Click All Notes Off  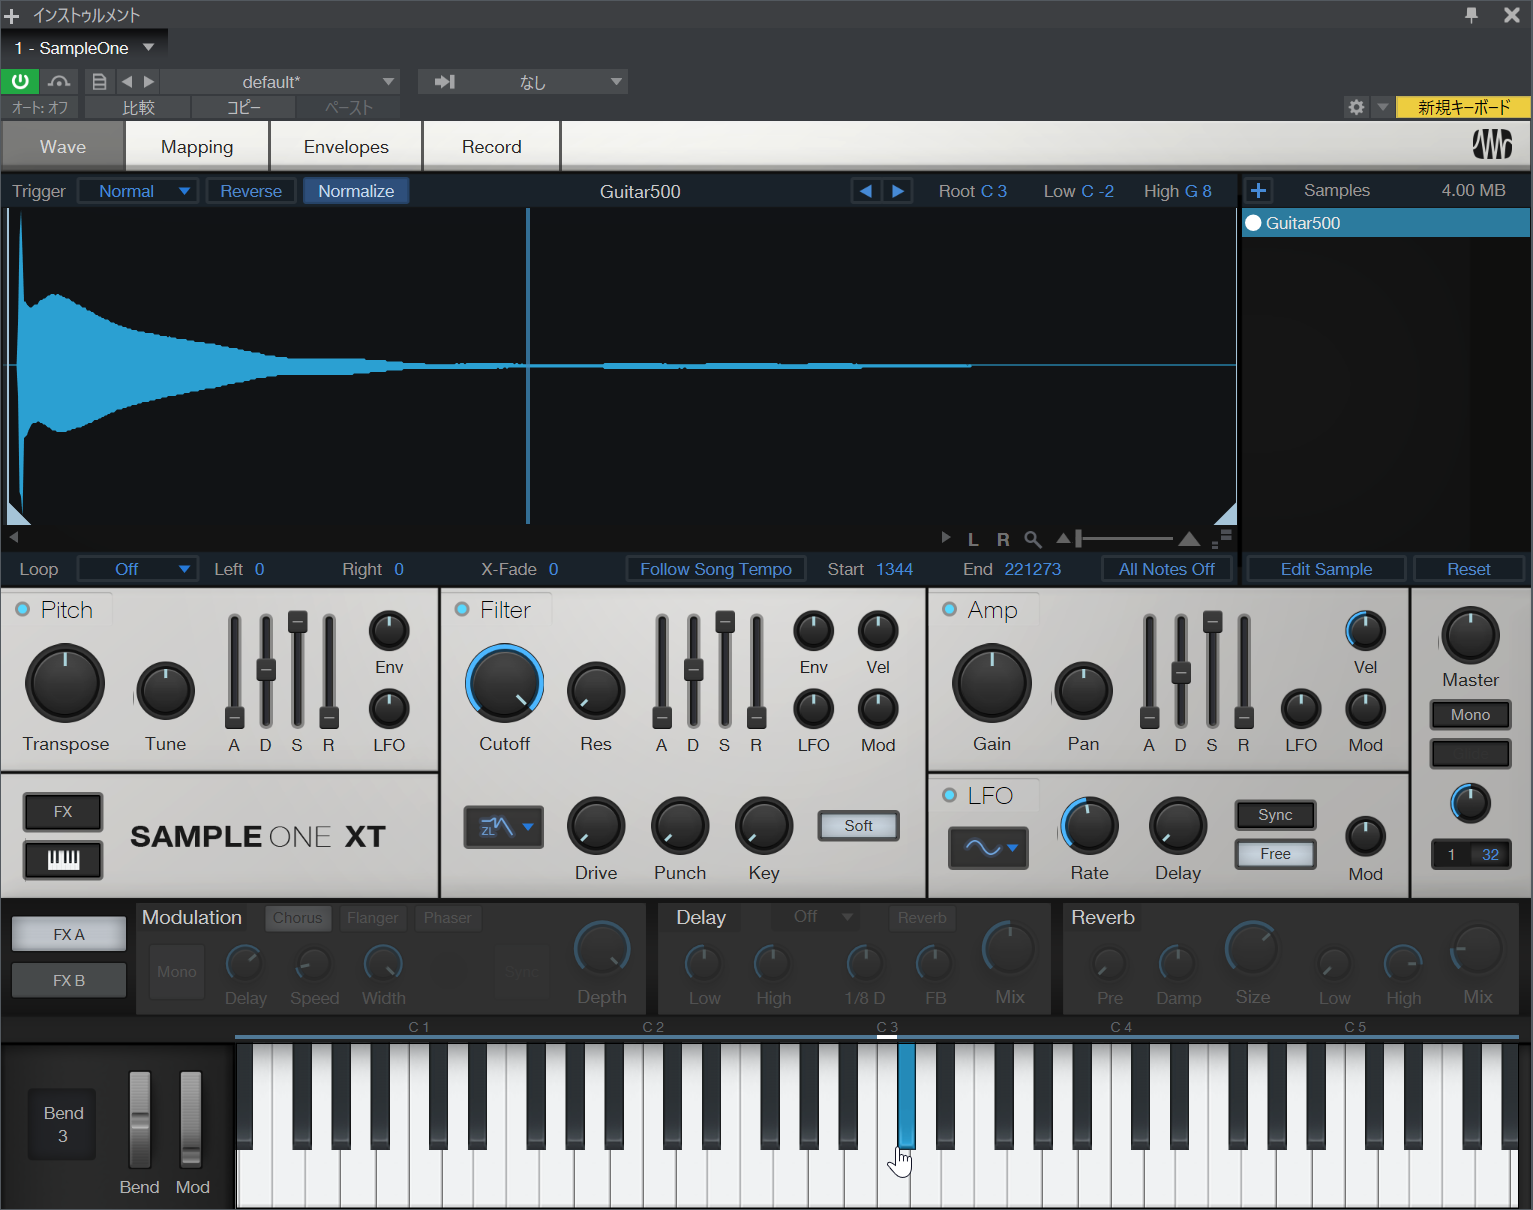[1166, 569]
